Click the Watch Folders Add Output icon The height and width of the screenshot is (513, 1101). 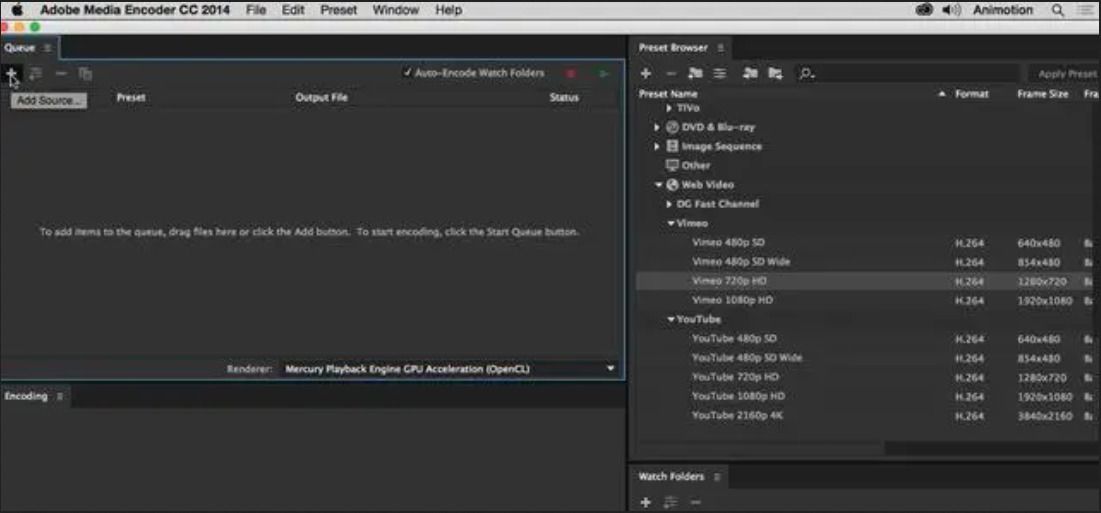[x=671, y=502]
